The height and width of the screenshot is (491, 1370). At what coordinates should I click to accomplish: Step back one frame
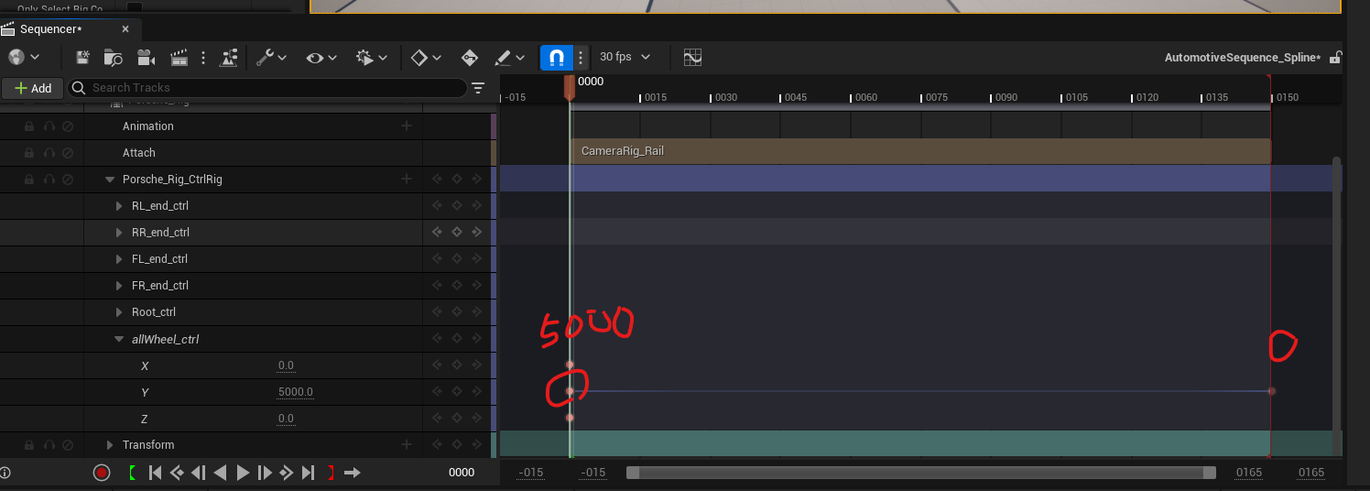[x=198, y=473]
